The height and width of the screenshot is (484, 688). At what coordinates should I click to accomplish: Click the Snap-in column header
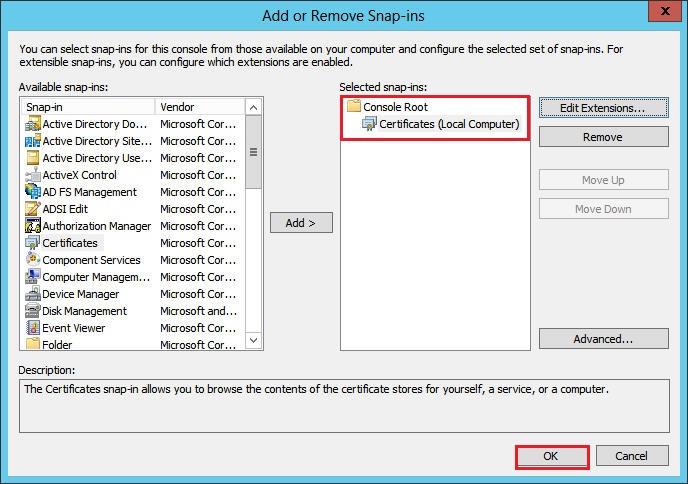[x=88, y=107]
